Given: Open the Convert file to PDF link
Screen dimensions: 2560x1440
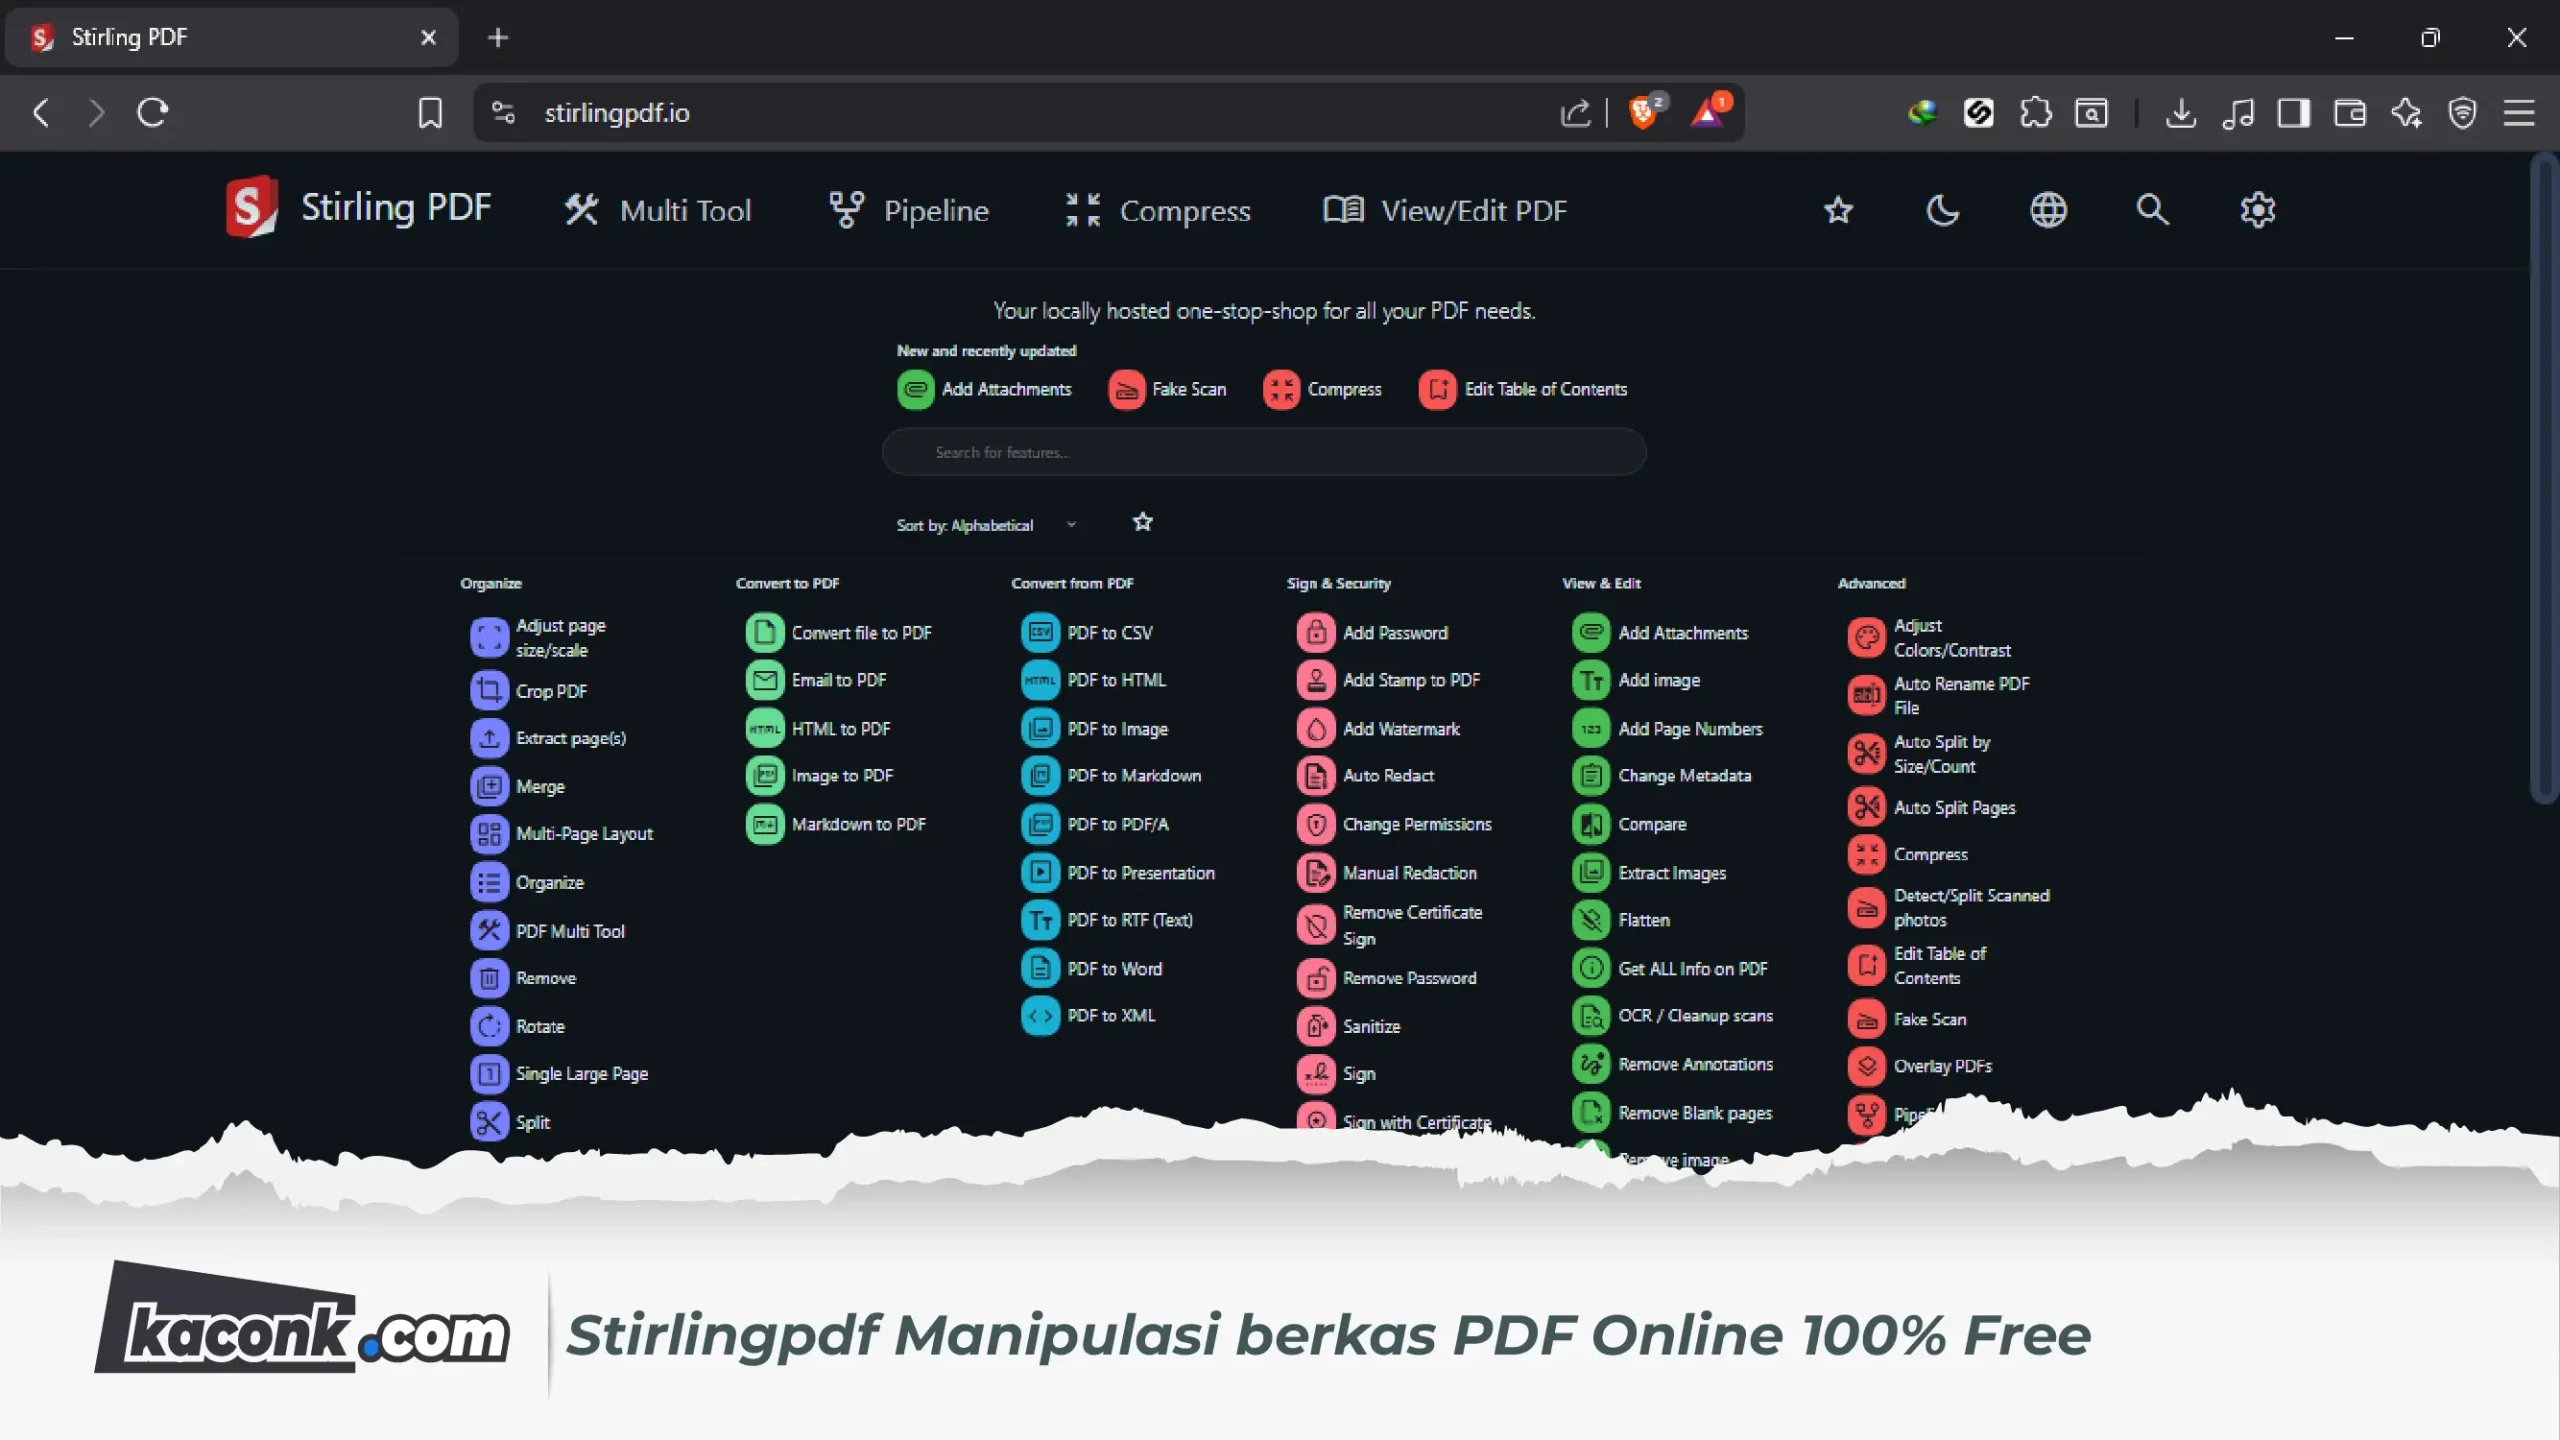Looking at the screenshot, I should pos(860,633).
